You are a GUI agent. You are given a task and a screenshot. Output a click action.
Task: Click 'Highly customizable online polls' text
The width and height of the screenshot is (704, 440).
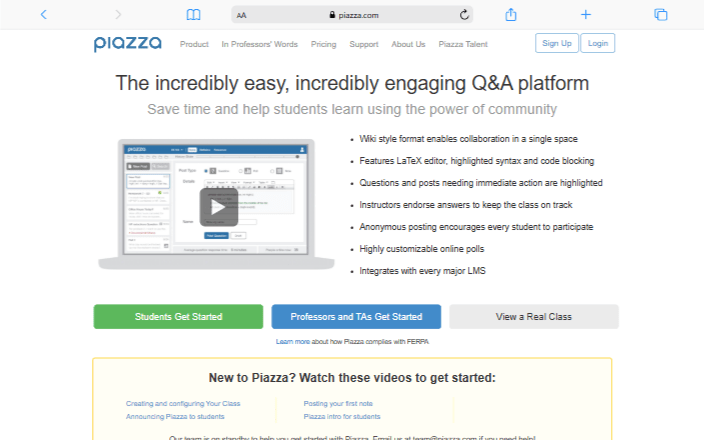click(x=422, y=249)
